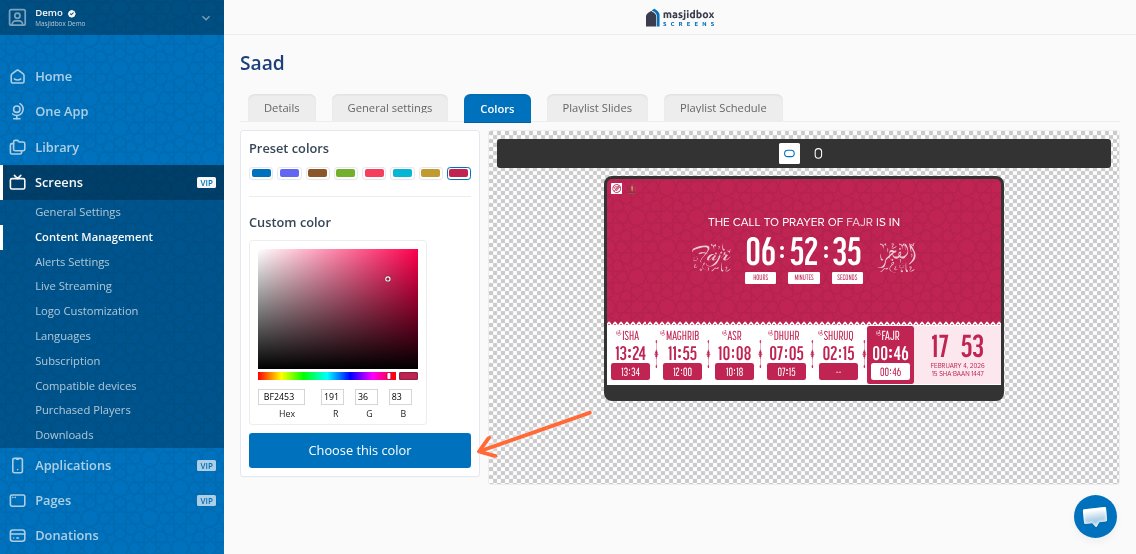Select the crimson preset color
Viewport: 1136px width, 554px height.
click(x=459, y=173)
